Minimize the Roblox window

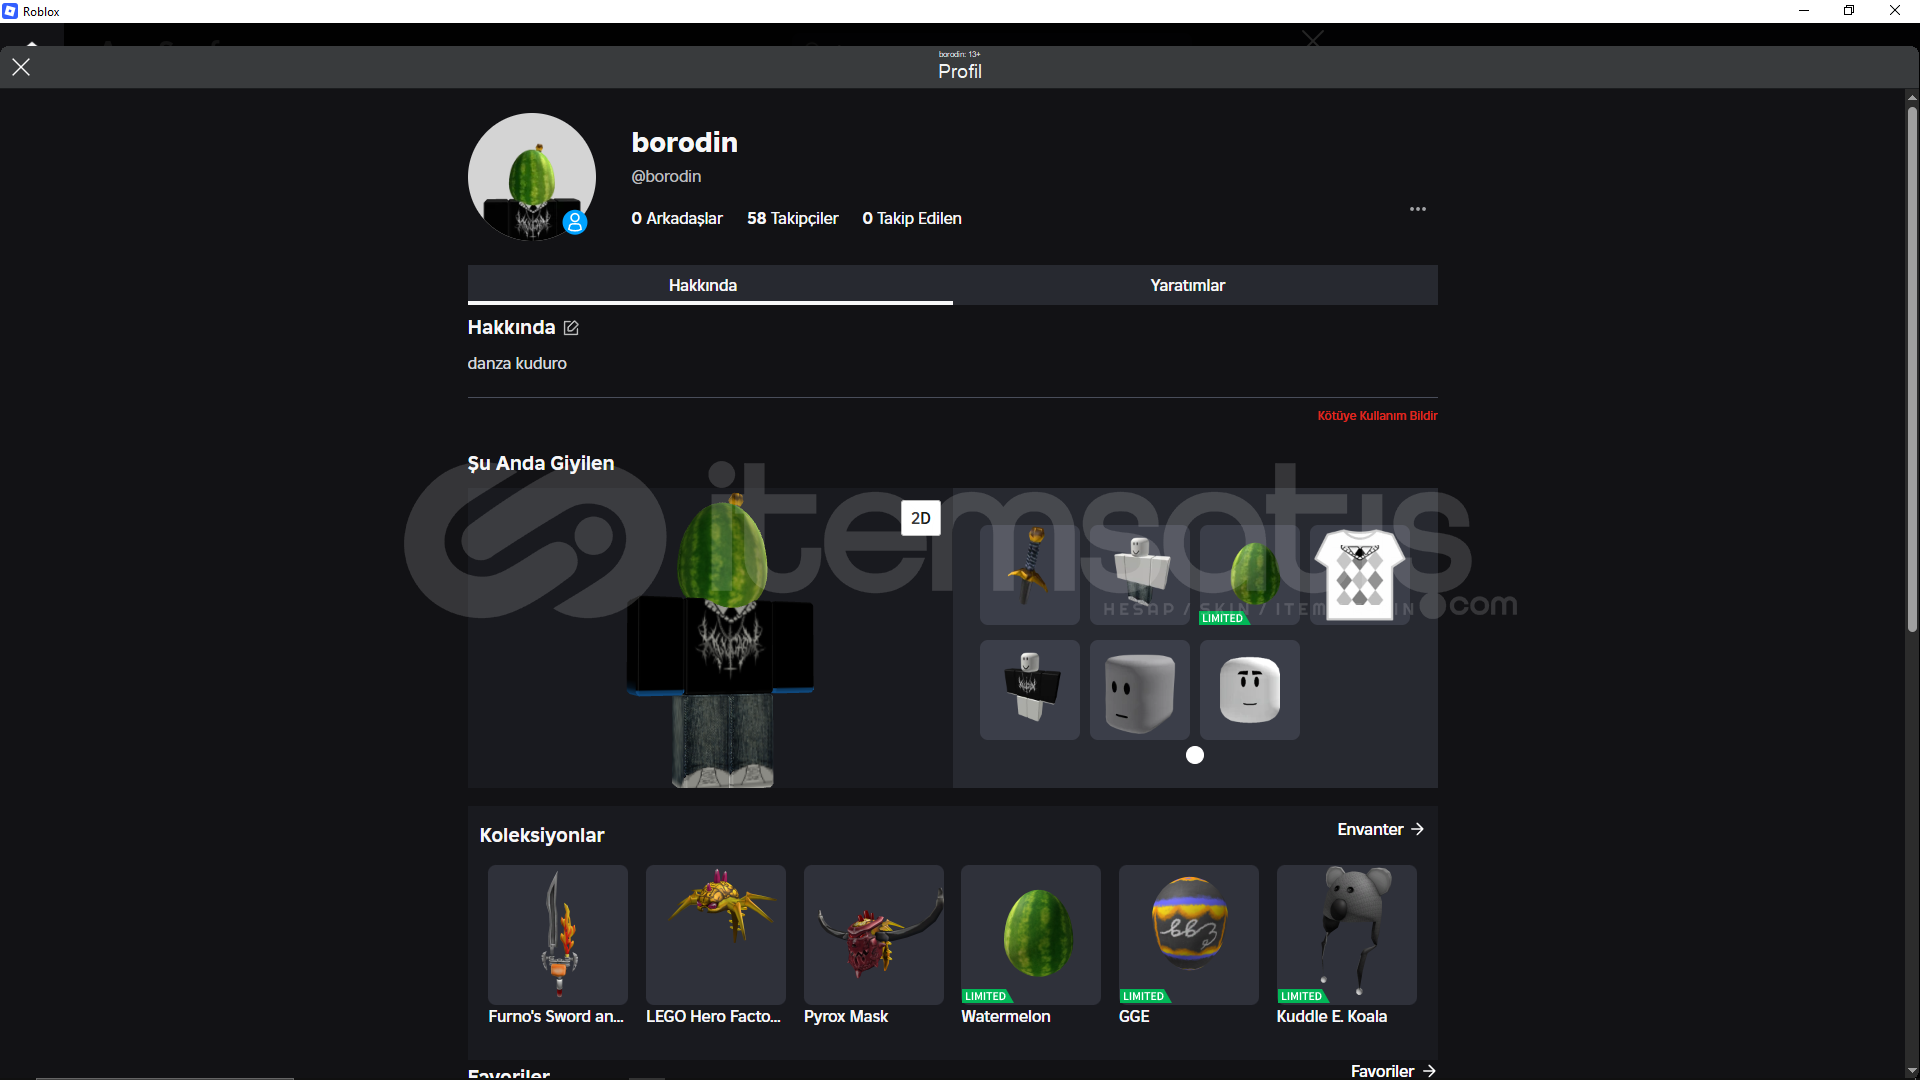pos(1804,11)
